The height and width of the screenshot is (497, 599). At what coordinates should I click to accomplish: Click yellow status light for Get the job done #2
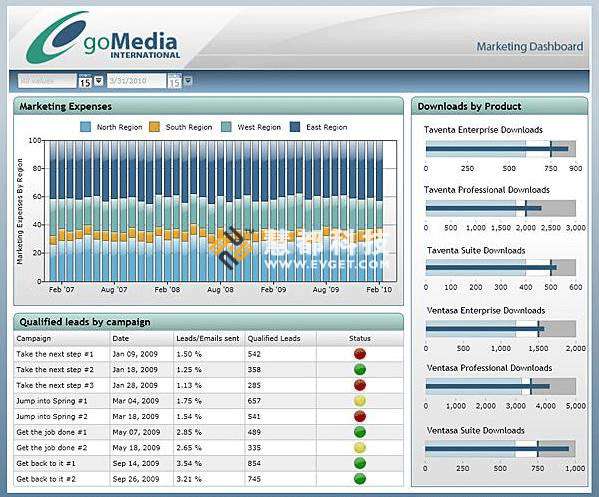(359, 448)
